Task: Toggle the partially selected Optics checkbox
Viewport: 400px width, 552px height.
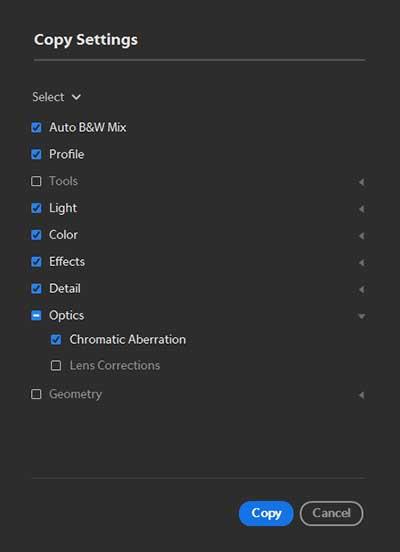Action: (x=36, y=315)
